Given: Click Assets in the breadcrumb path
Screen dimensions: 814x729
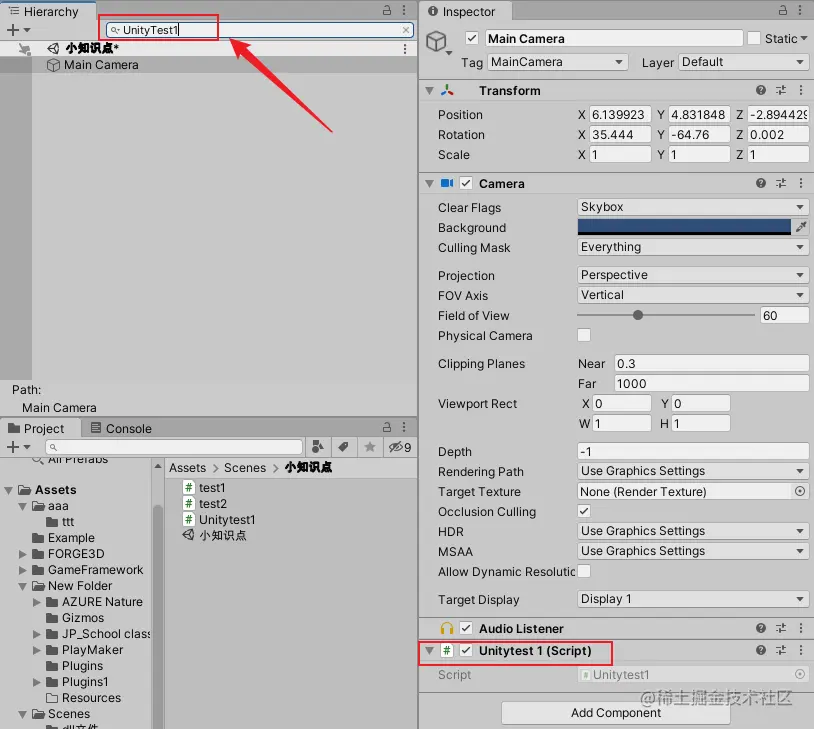Looking at the screenshot, I should point(187,468).
